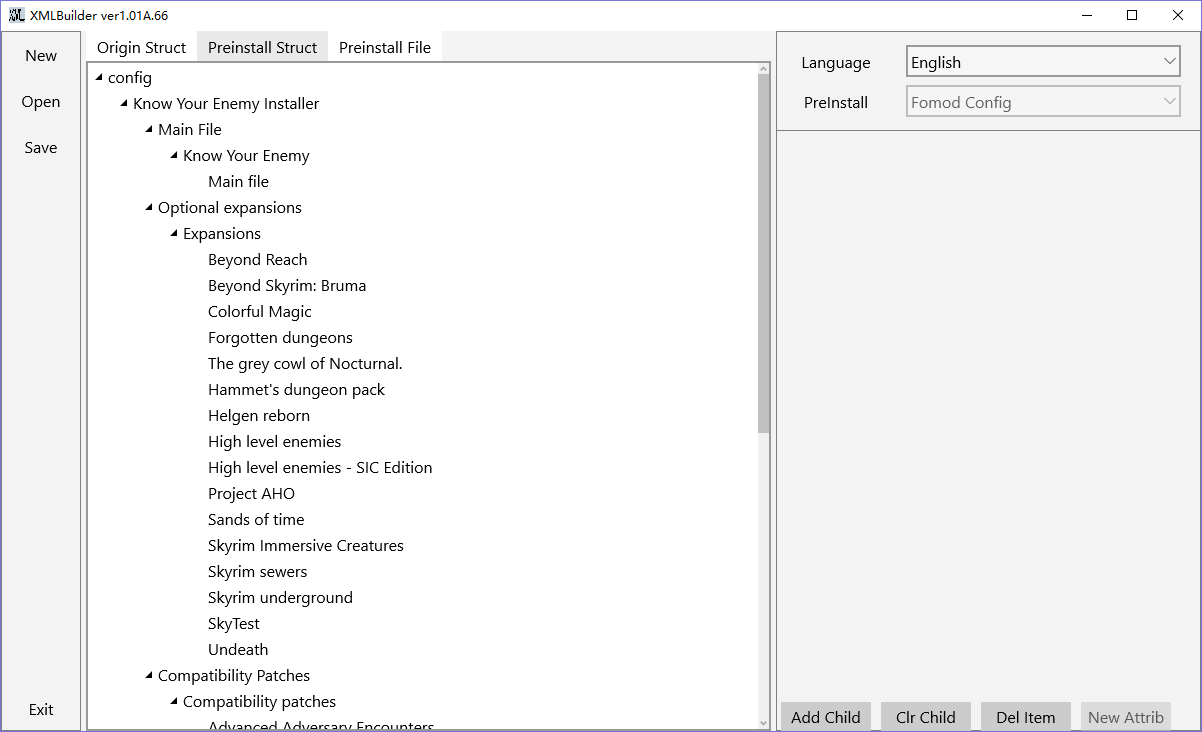This screenshot has height=732, width=1202.
Task: Select Beyond Skyrim: Bruma item
Action: coord(287,286)
